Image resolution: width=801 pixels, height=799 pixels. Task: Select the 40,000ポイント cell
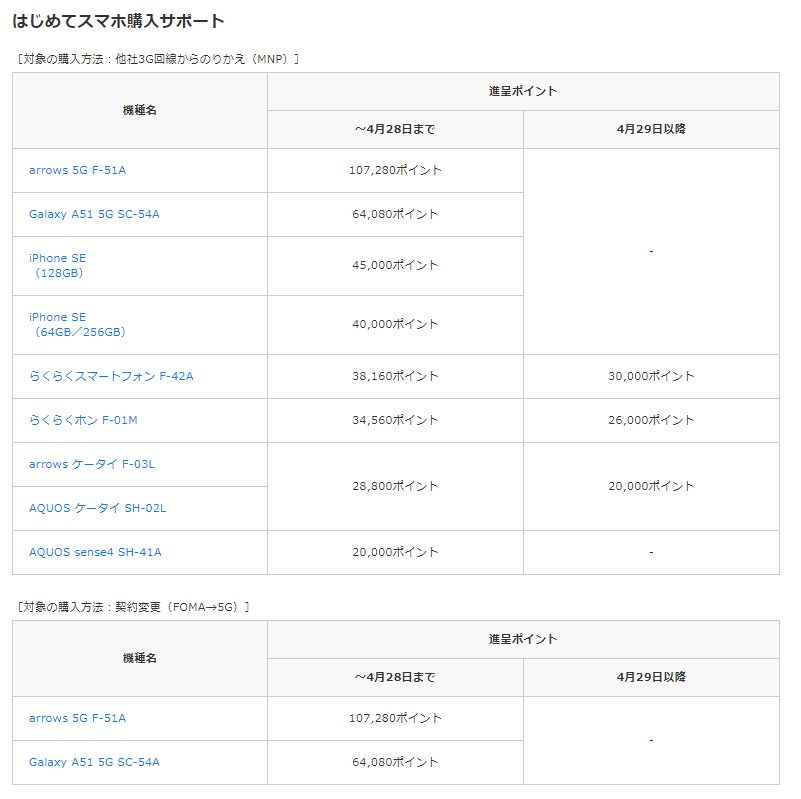[395, 325]
